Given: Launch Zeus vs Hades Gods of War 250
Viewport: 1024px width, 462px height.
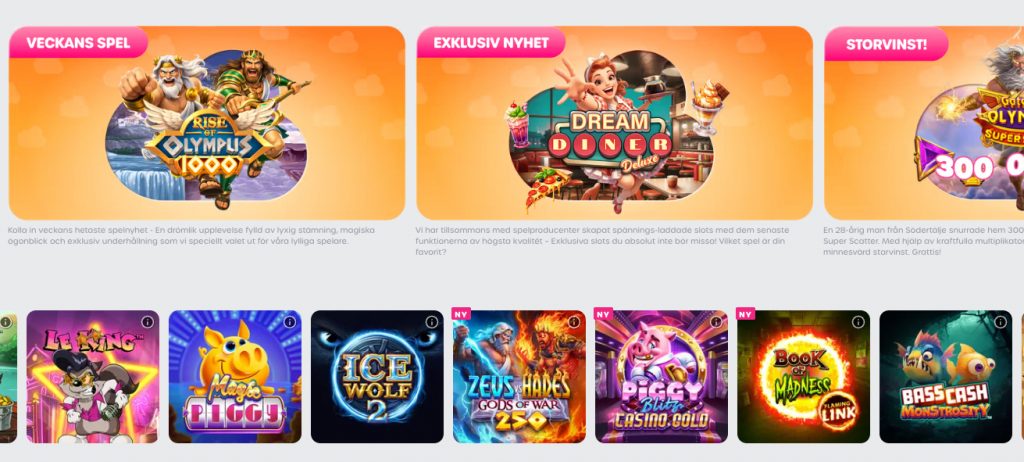Looking at the screenshot, I should [x=519, y=376].
